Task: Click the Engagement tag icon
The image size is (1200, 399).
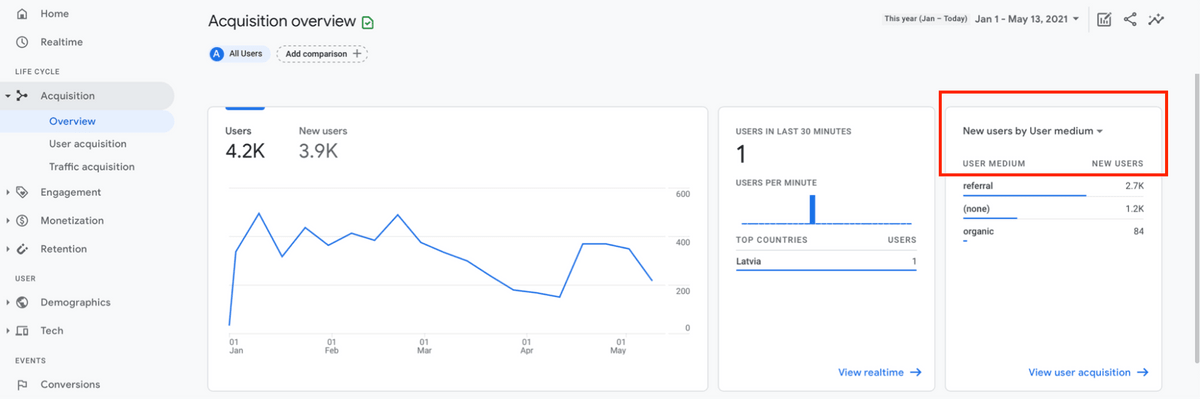Action: [22, 192]
